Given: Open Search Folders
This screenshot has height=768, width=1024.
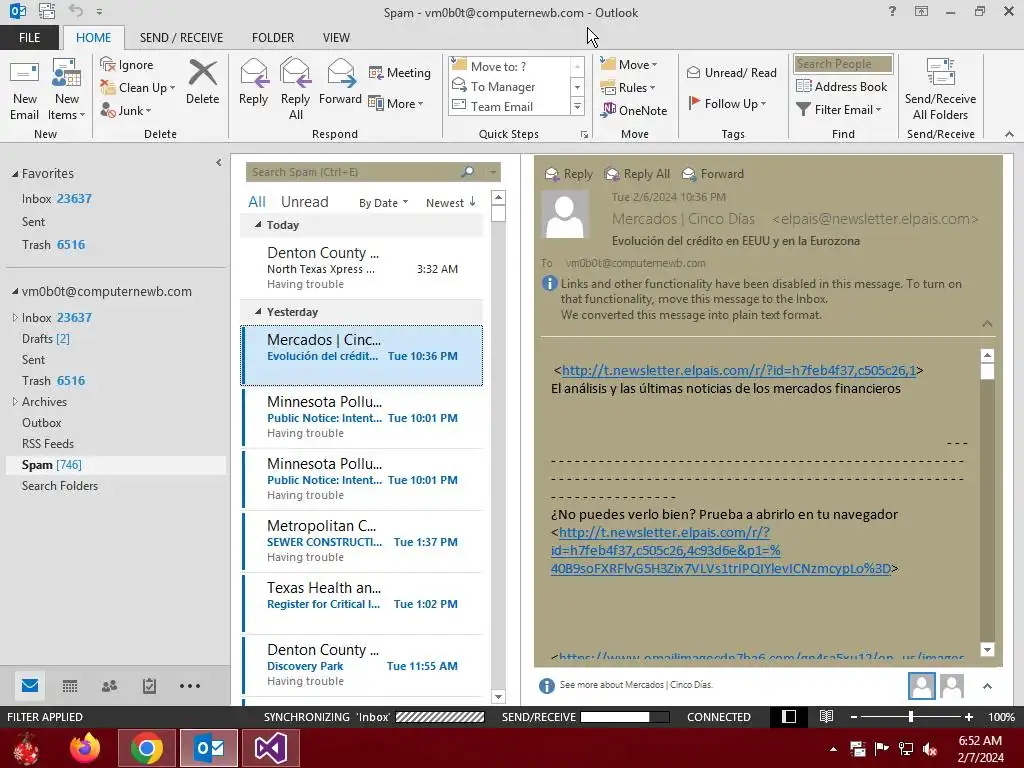Looking at the screenshot, I should click(x=60, y=485).
